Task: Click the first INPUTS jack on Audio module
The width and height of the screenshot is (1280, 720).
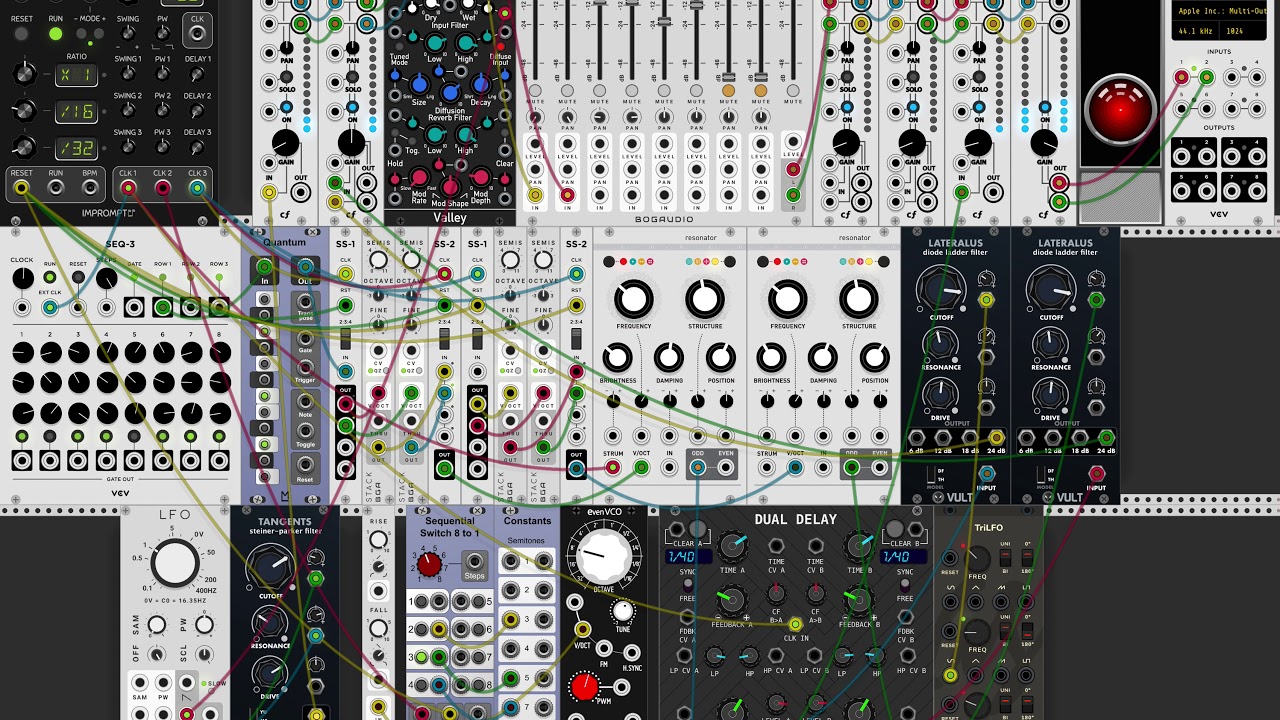Action: click(1182, 77)
